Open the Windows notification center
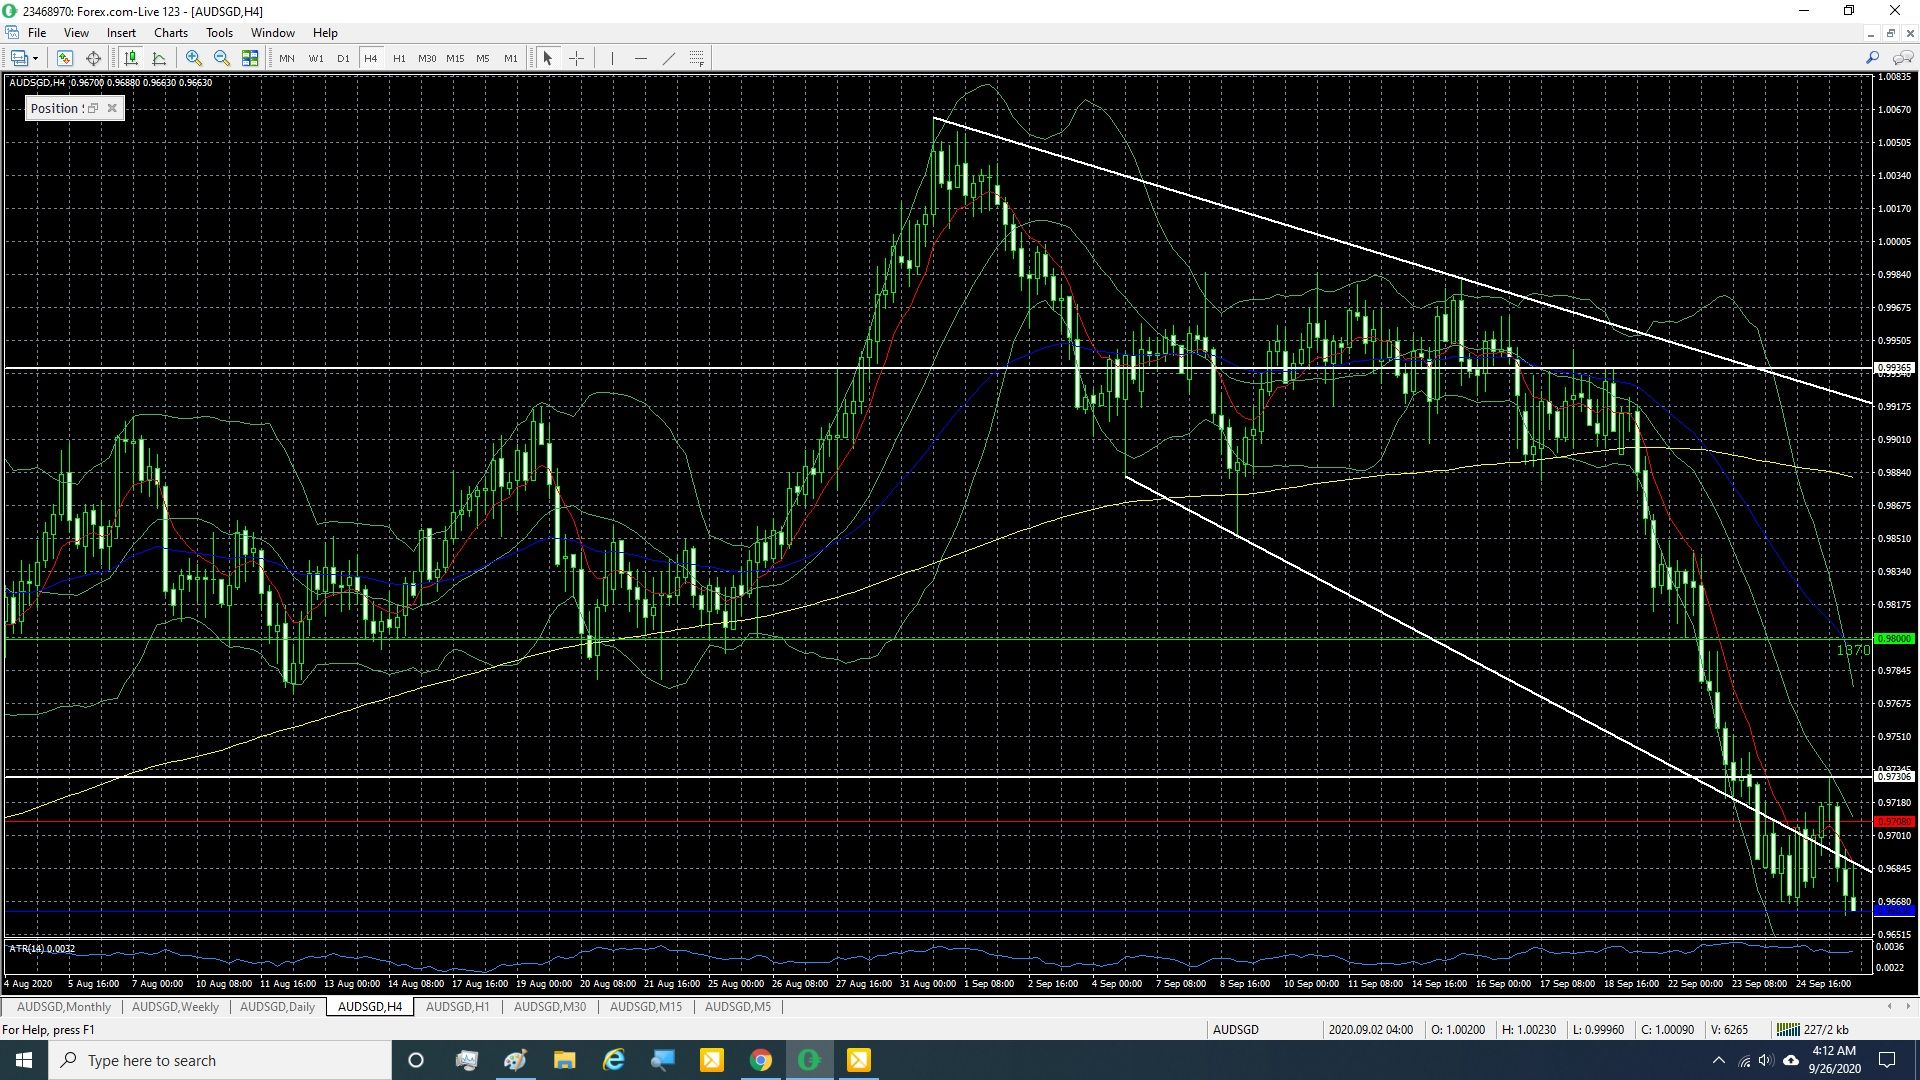The width and height of the screenshot is (1920, 1080). pyautogui.click(x=1888, y=1060)
